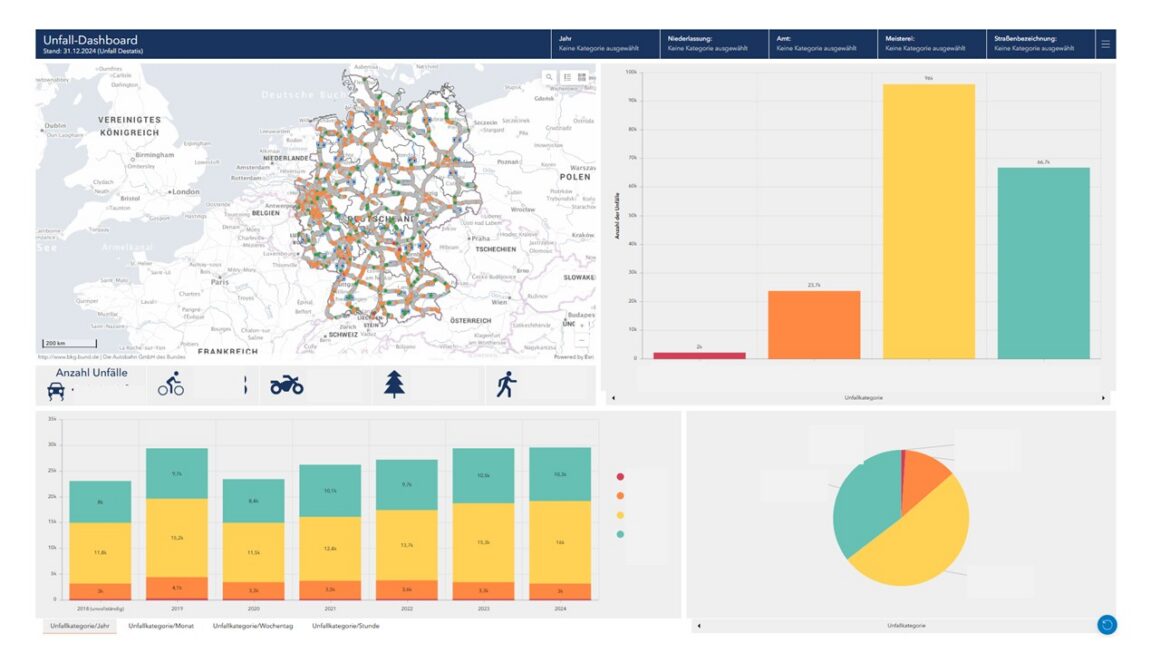Image resolution: width=1160 pixels, height=653 pixels.
Task: Toggle red legend dot of stacked chart
Action: 620,477
